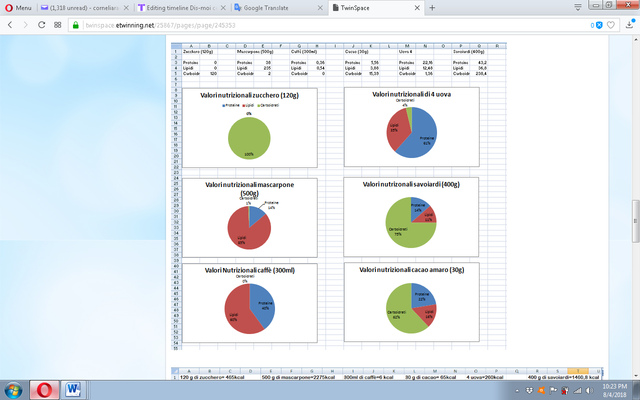The image size is (640, 400).
Task: Open Action Center flag icon
Action: pos(553,390)
